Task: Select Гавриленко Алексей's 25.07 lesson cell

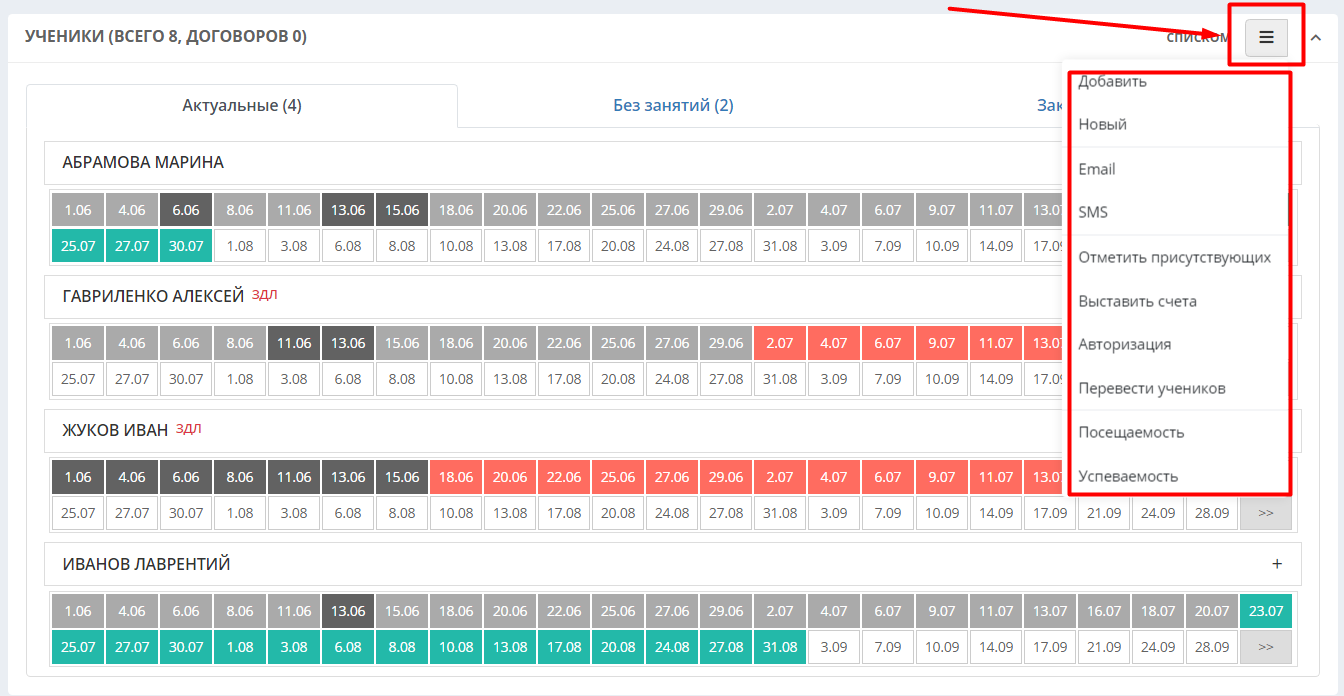Action: (78, 379)
